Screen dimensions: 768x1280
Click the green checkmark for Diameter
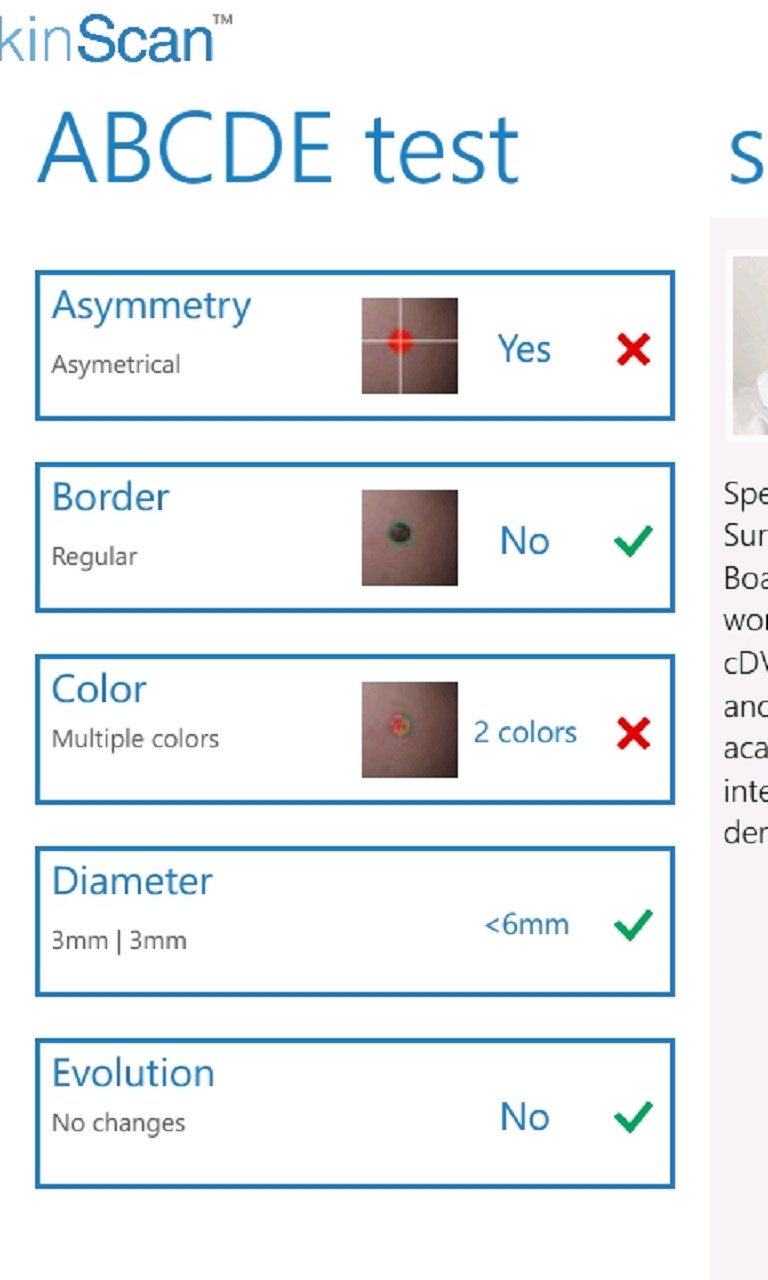pos(631,925)
